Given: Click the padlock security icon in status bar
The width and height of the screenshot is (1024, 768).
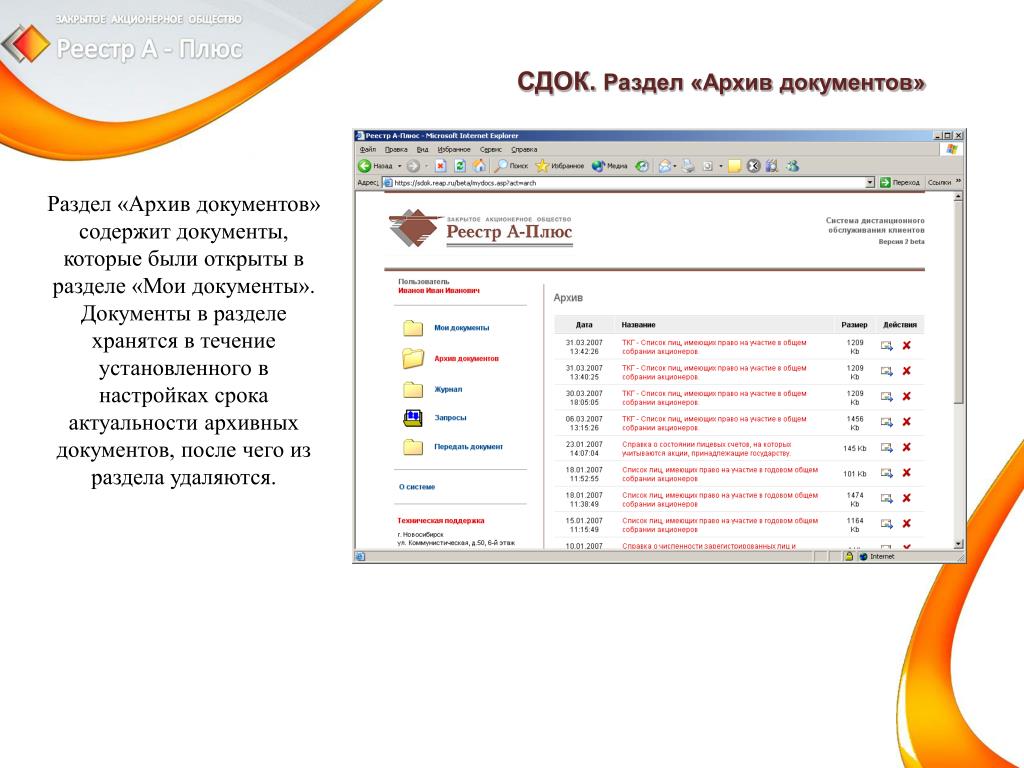Looking at the screenshot, I should click(849, 556).
